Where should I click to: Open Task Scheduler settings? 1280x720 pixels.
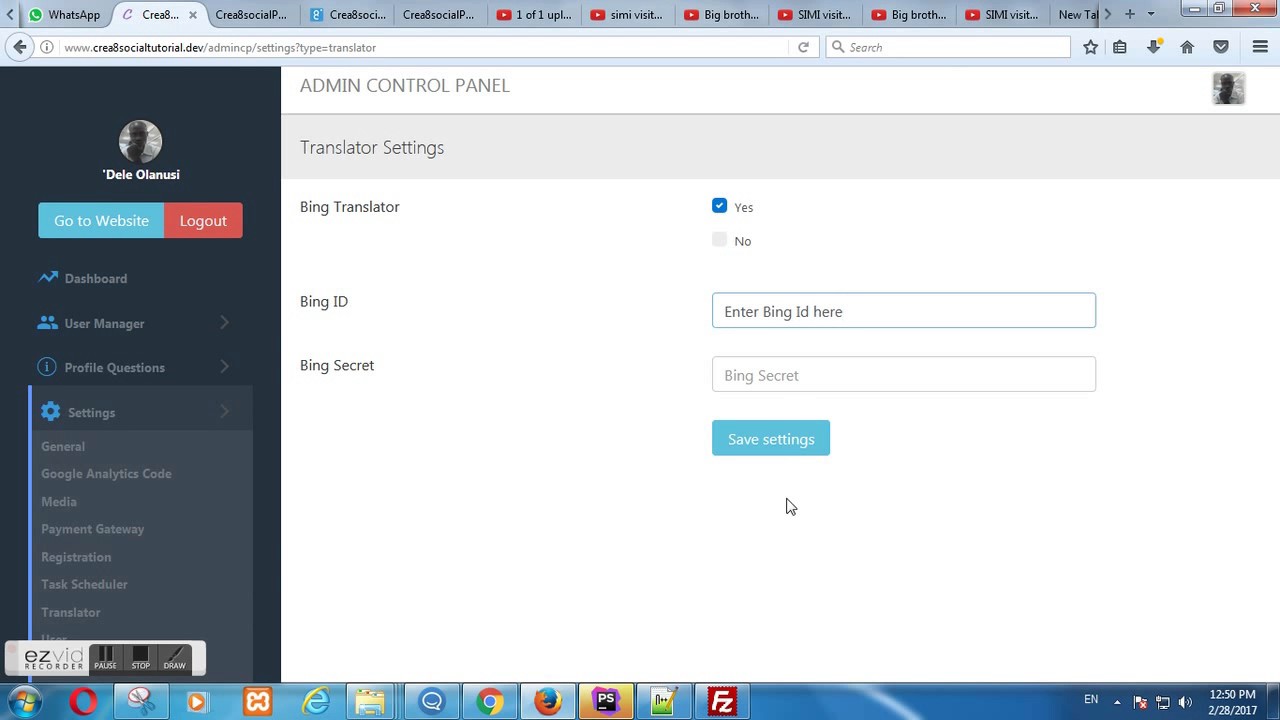point(84,584)
